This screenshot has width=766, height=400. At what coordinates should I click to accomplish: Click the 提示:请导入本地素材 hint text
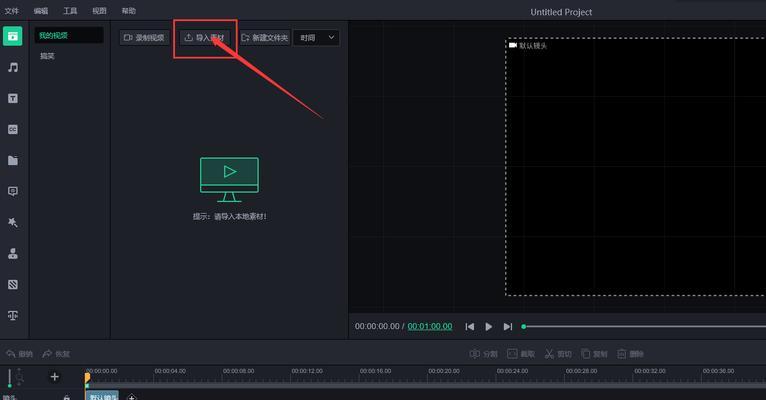pyautogui.click(x=230, y=216)
